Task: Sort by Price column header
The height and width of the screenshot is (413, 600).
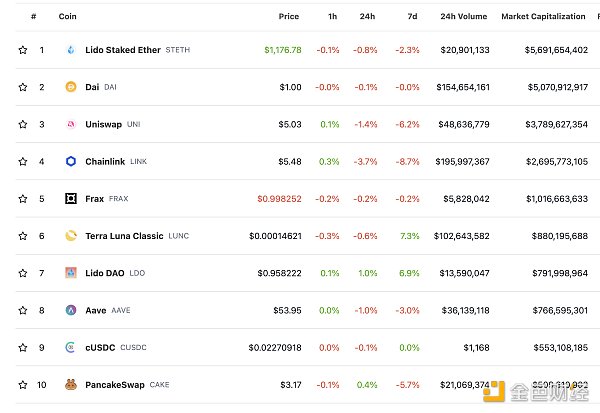Action: [290, 17]
